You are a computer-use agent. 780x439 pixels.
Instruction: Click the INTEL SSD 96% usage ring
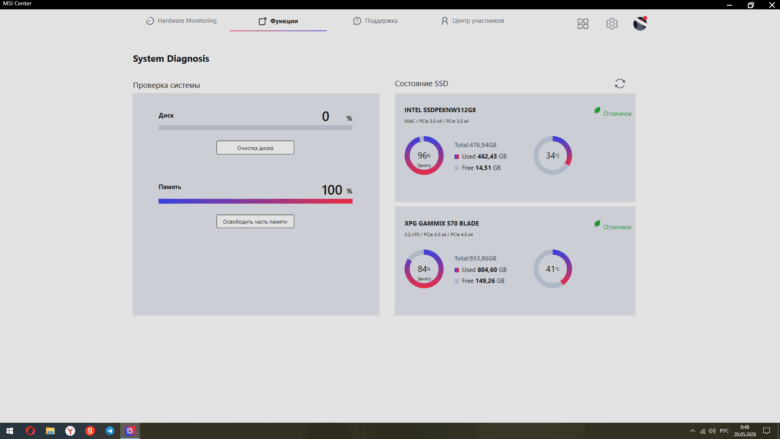(423, 156)
